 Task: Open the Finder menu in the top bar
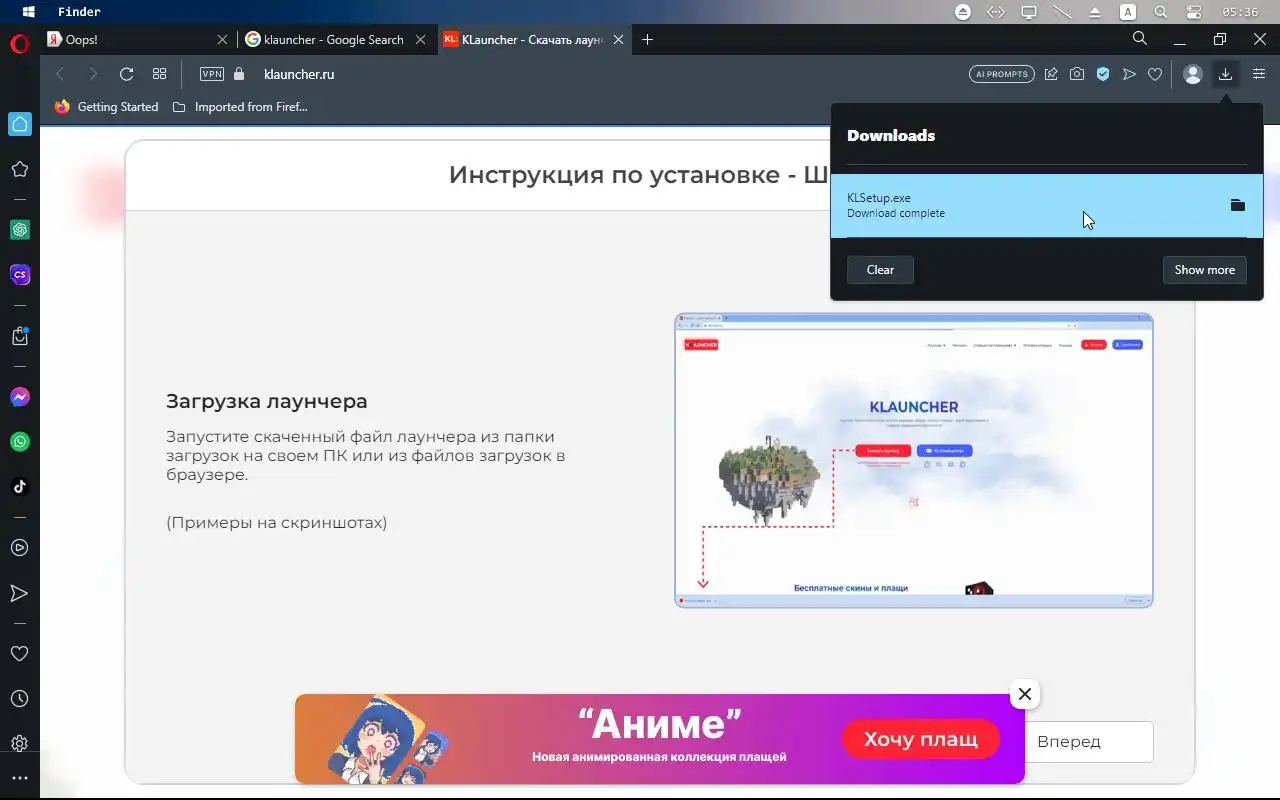(x=79, y=12)
